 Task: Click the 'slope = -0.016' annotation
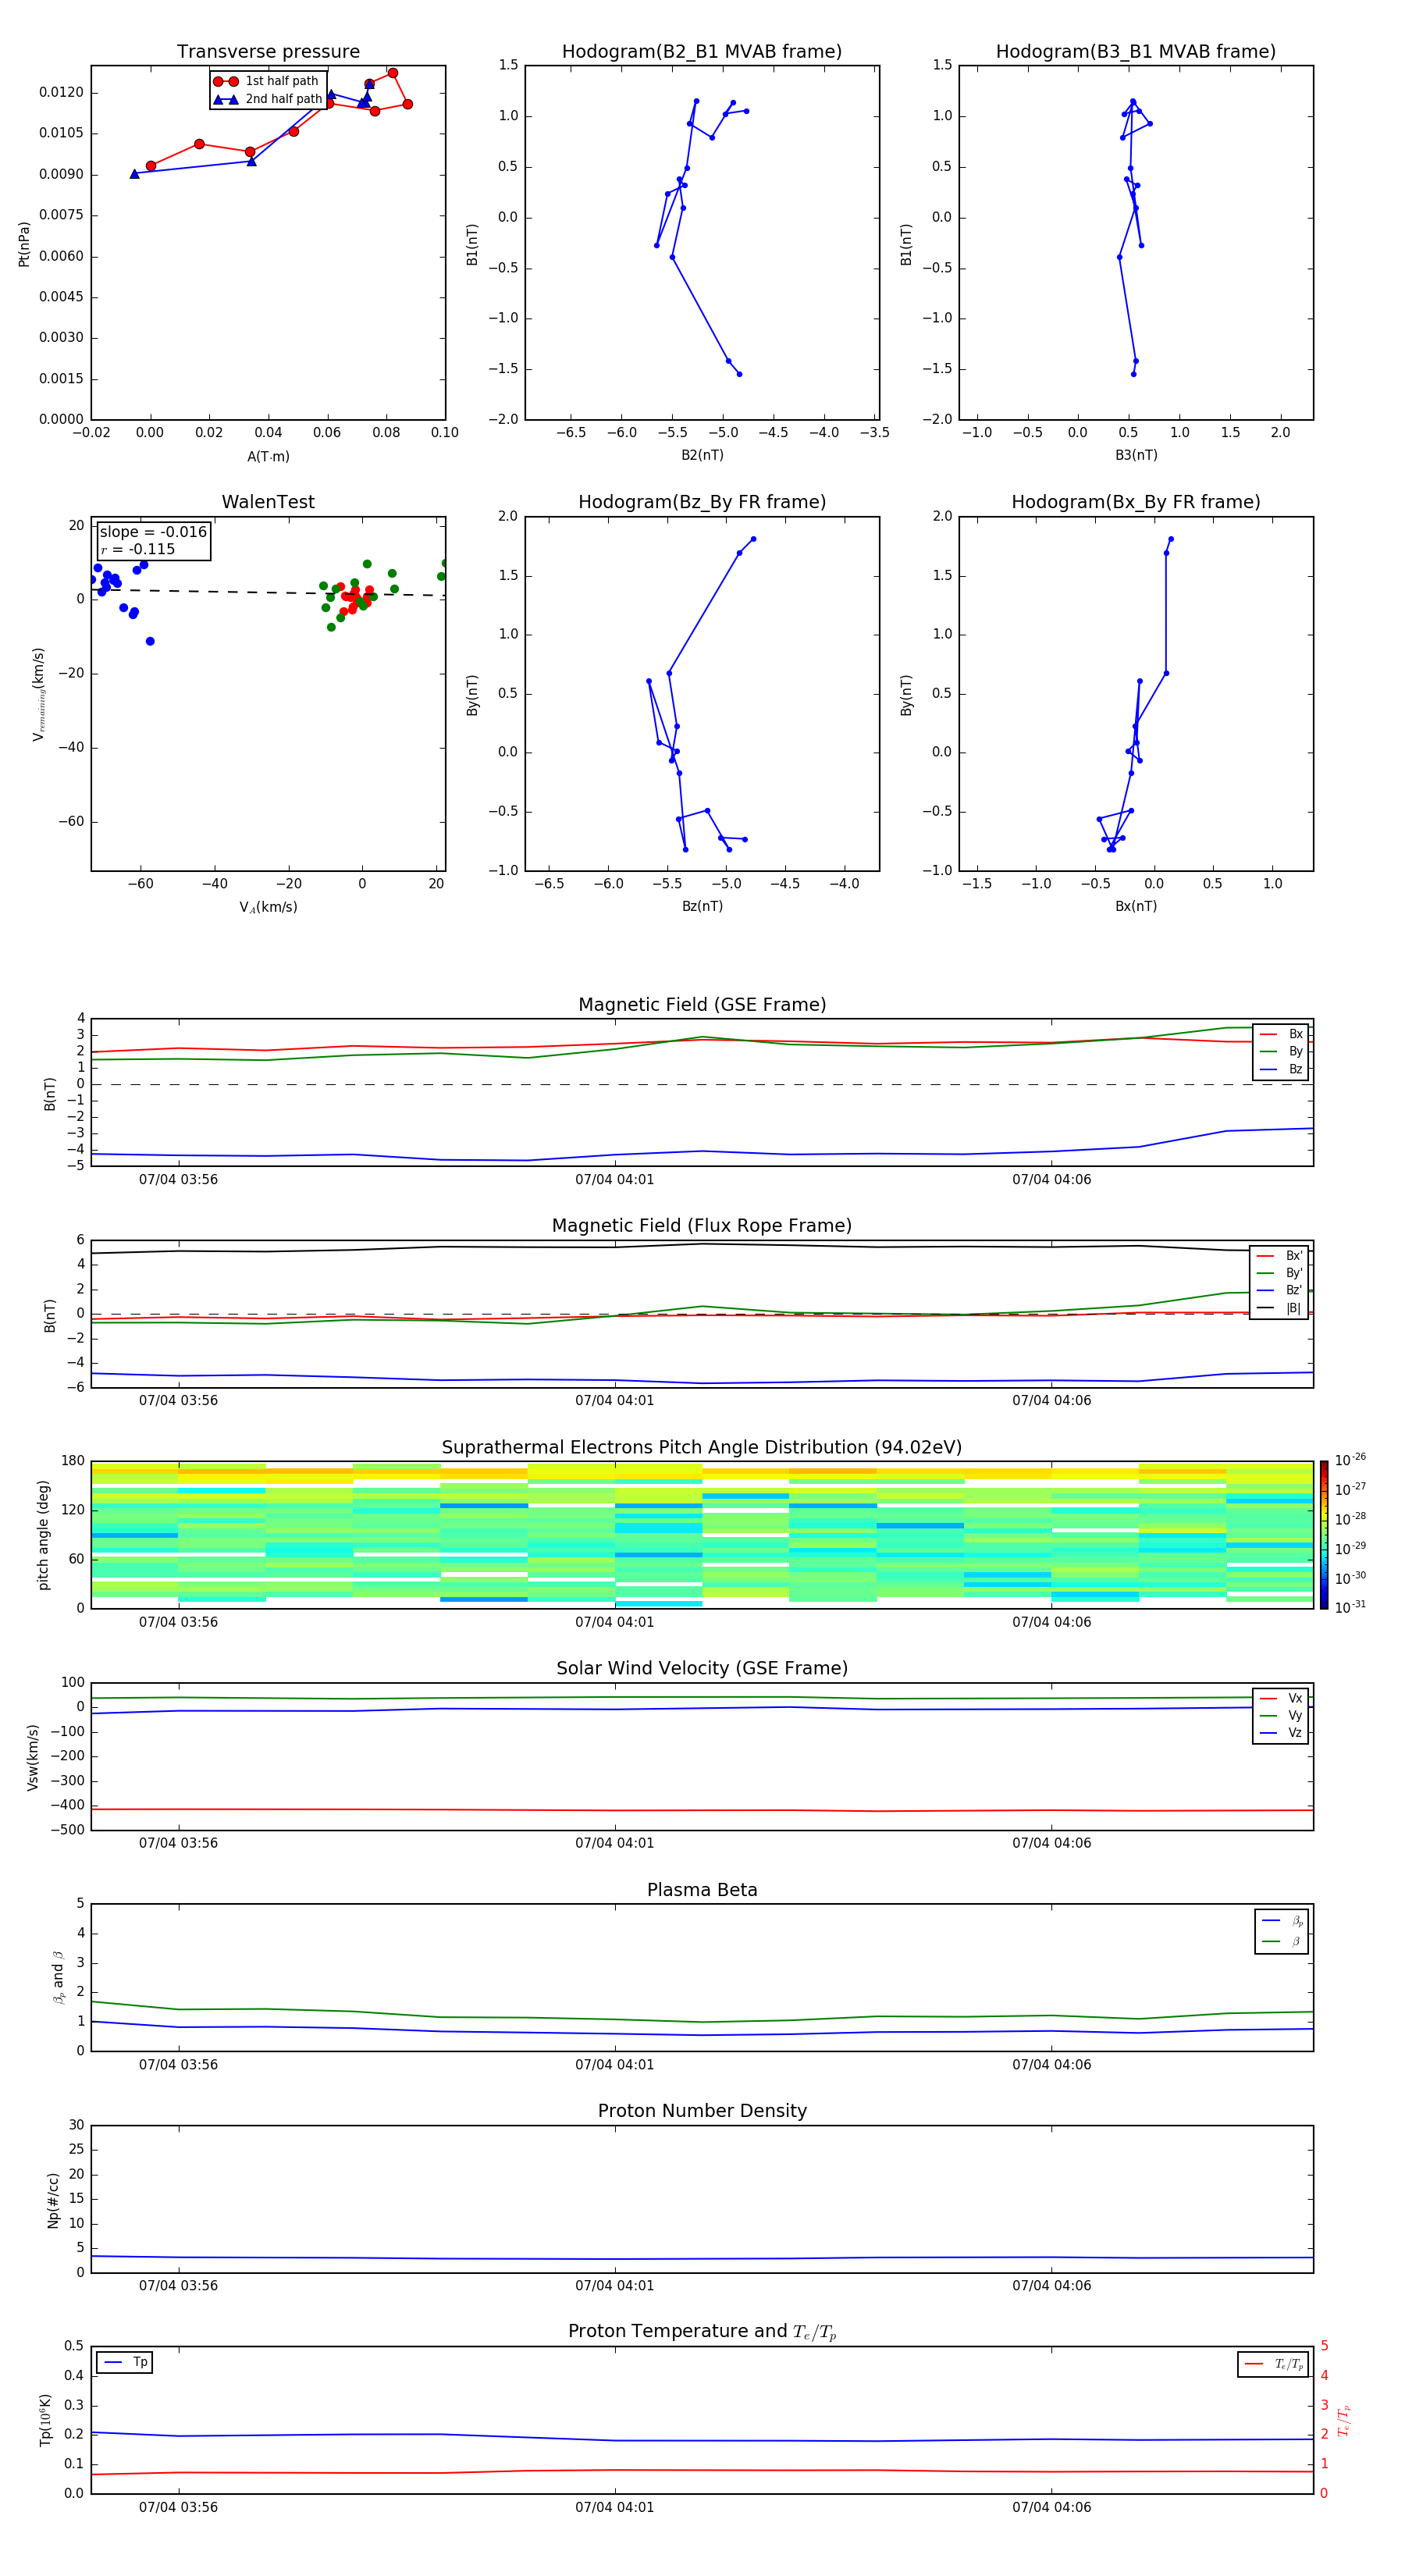153,532
